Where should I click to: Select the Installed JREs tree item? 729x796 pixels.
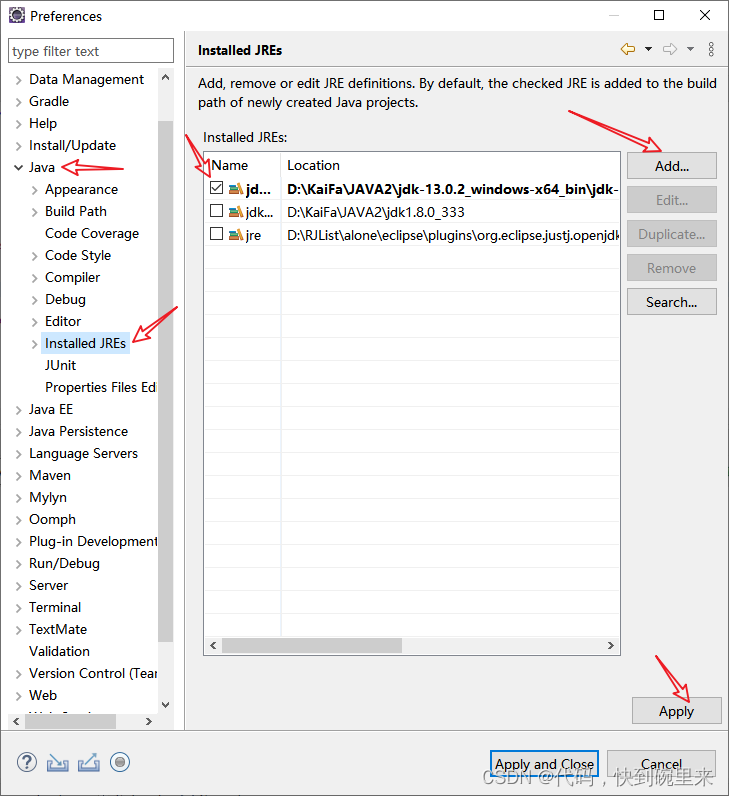85,344
